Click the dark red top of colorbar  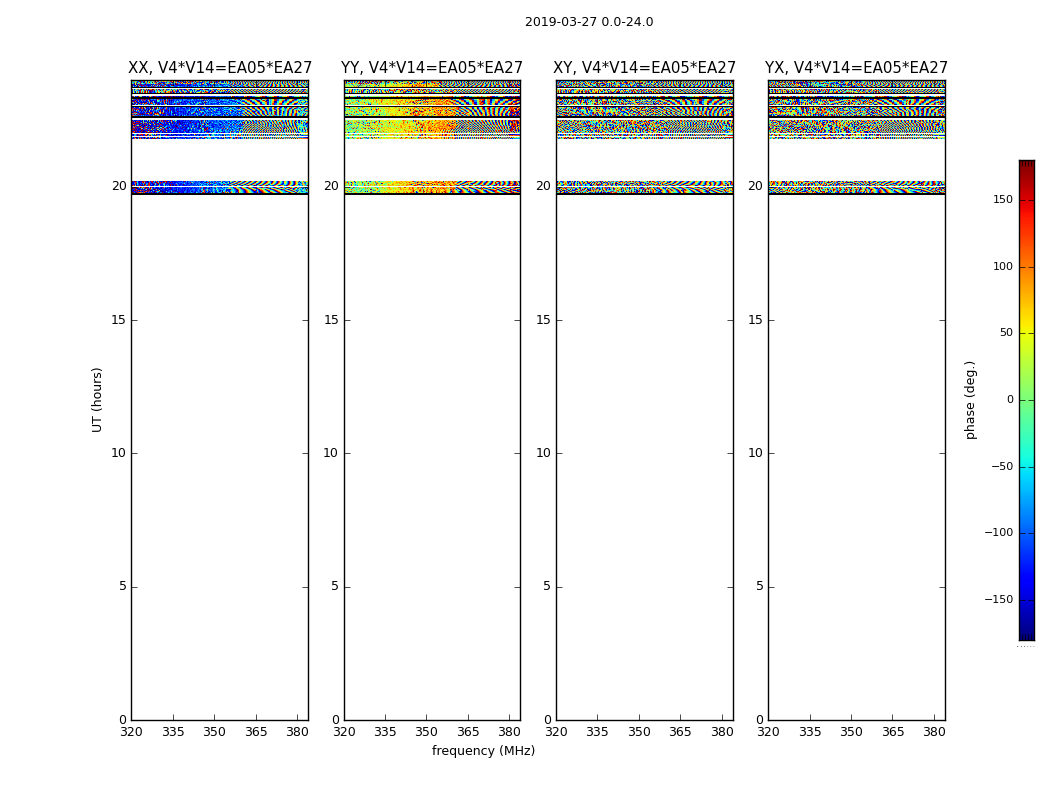pos(1026,165)
